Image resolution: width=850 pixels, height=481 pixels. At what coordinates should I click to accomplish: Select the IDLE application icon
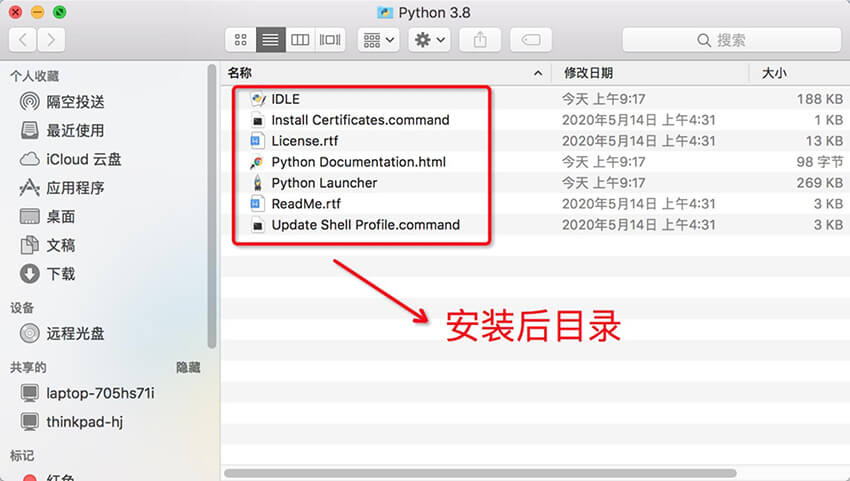(x=257, y=99)
